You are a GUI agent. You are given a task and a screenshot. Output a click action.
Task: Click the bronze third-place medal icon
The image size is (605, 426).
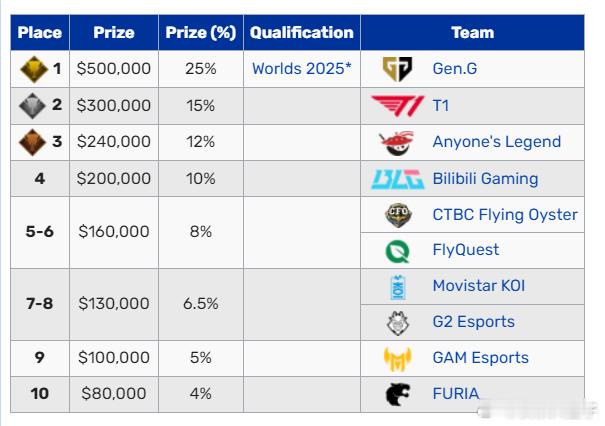click(x=32, y=142)
